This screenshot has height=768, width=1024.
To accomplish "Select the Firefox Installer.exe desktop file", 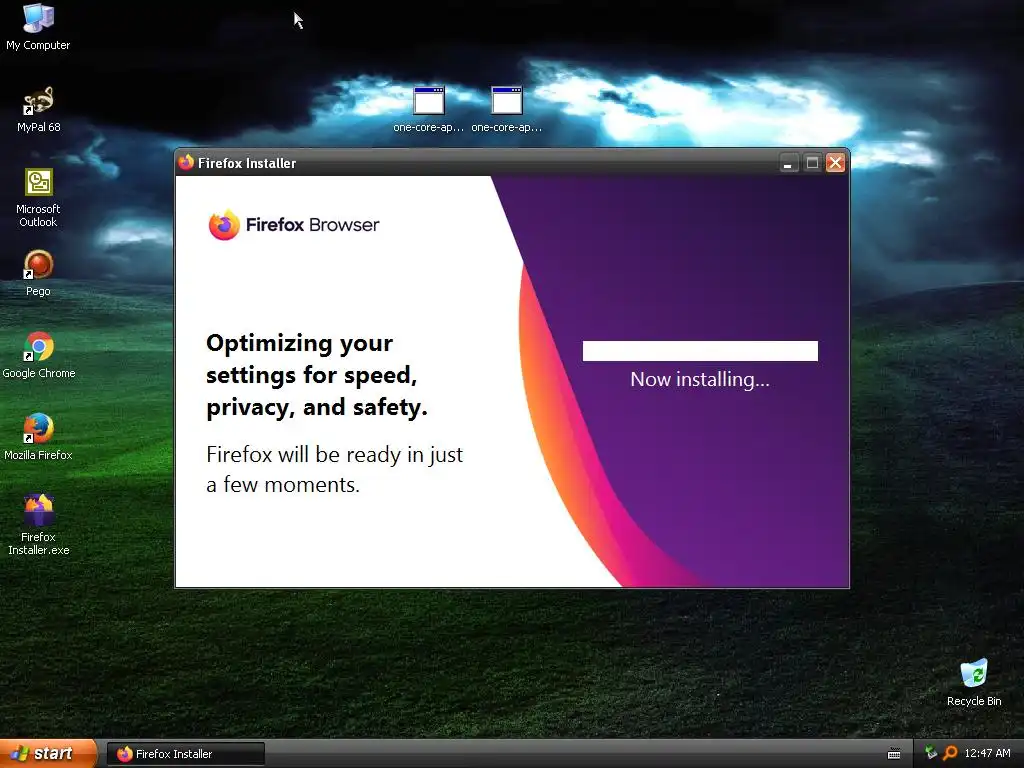I will (x=38, y=525).
